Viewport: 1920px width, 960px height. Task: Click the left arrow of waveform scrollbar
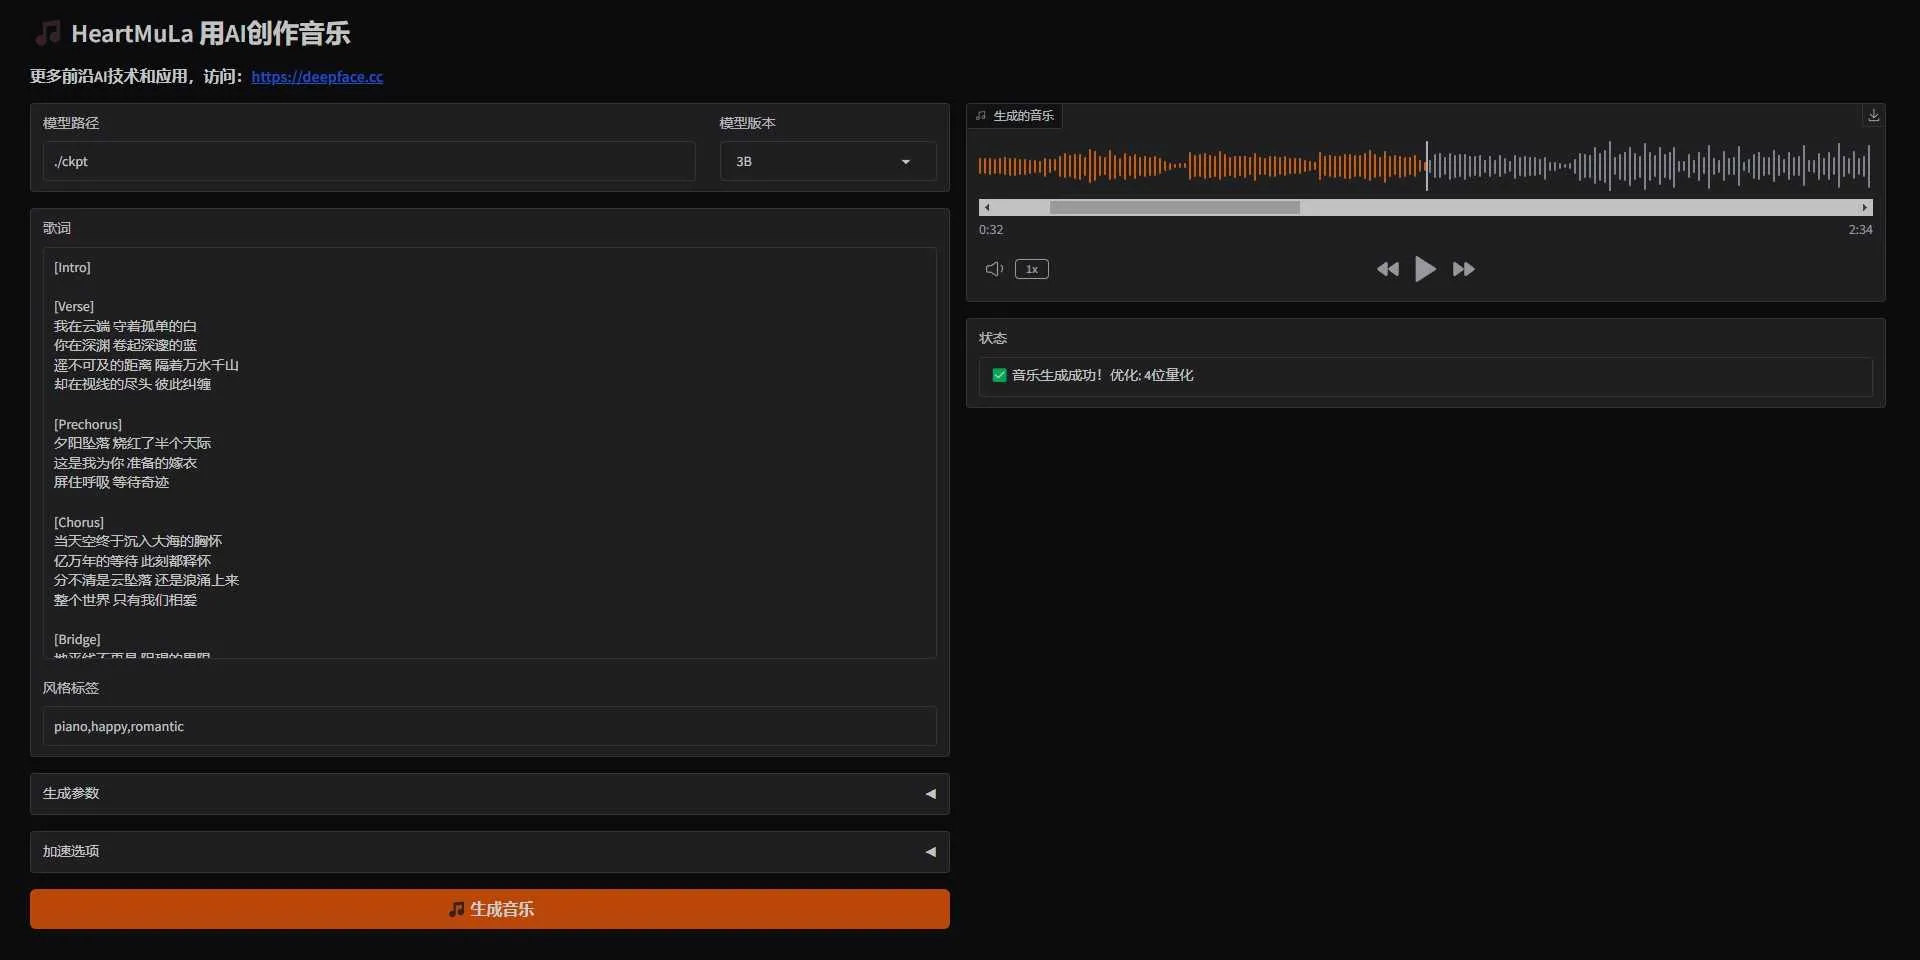(987, 208)
